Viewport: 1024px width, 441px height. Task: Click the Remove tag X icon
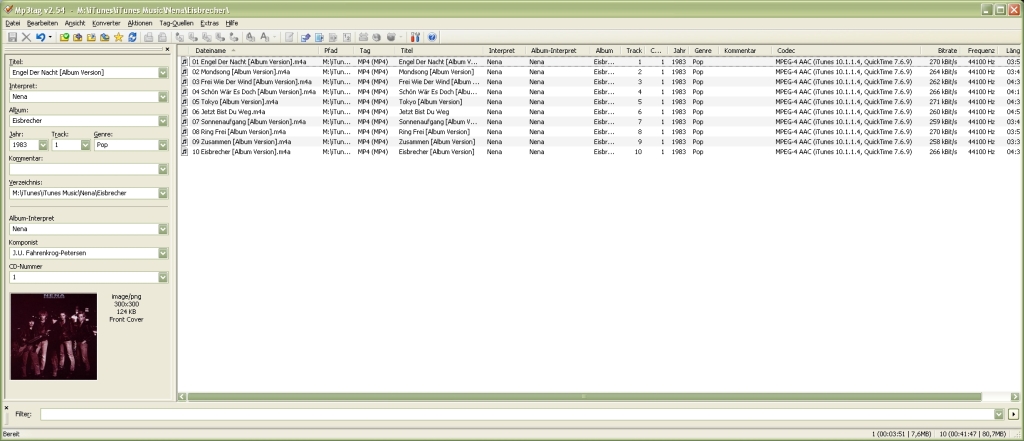point(25,37)
